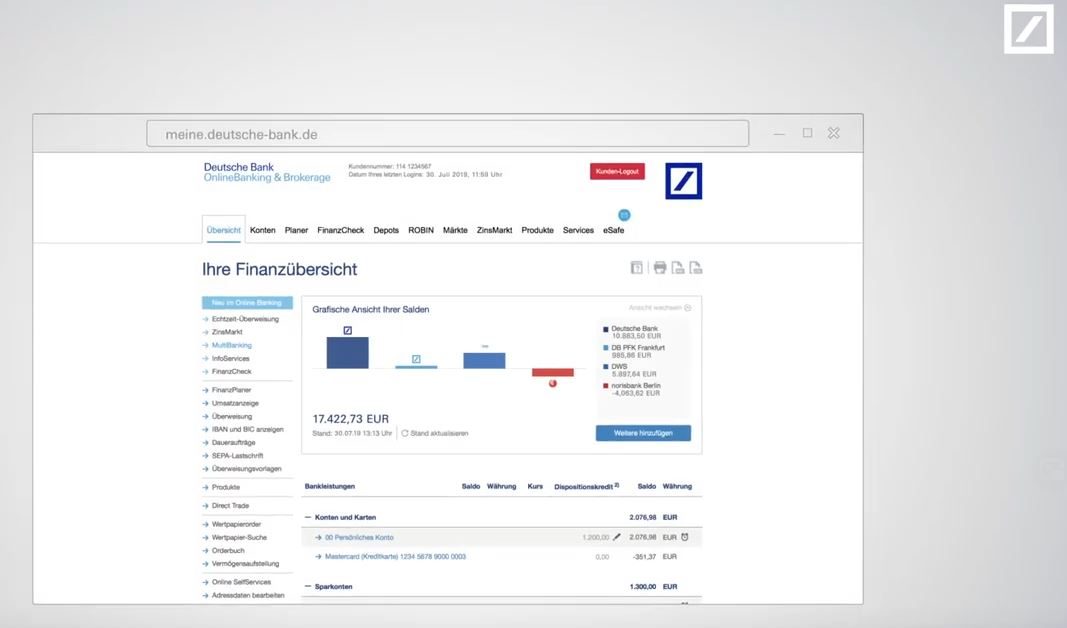The image size is (1067, 628).
Task: Open the Märkte tab
Action: coord(455,230)
